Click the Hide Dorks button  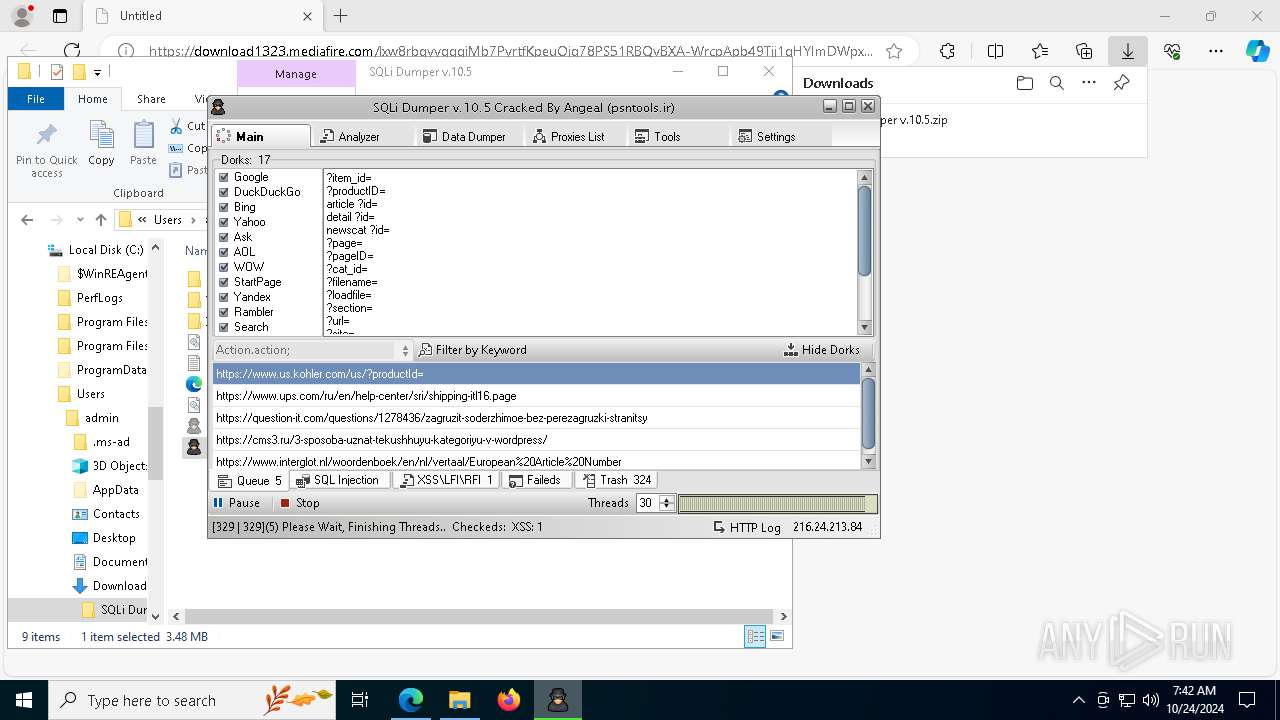[x=821, y=350]
